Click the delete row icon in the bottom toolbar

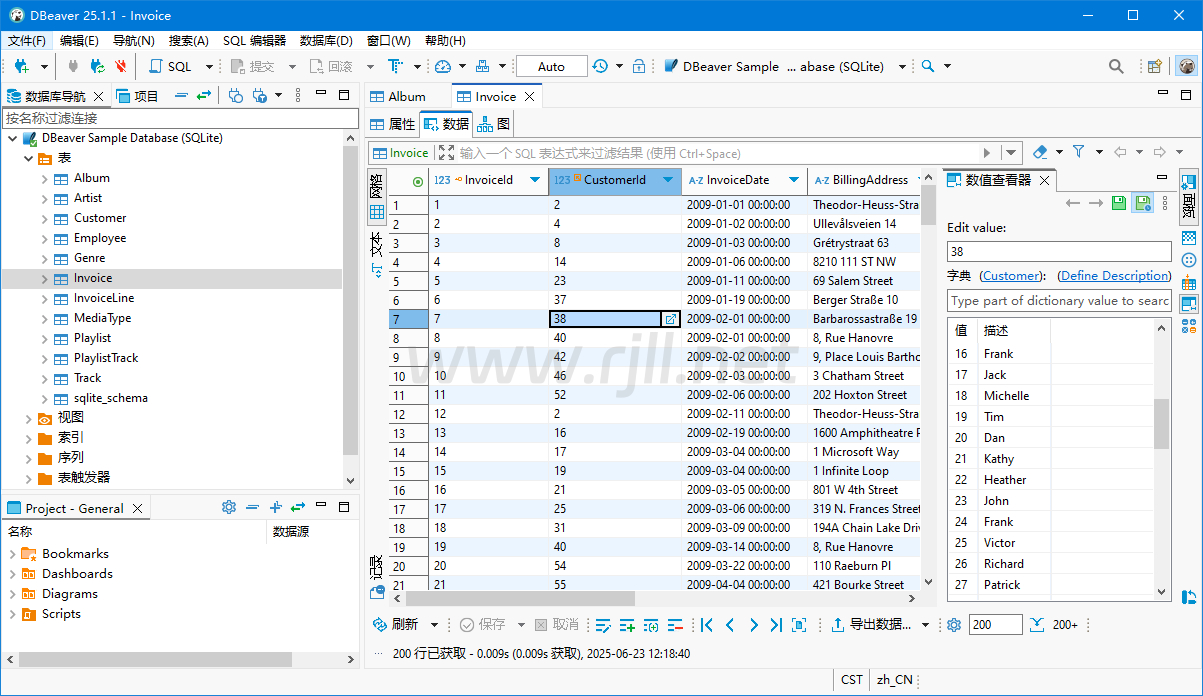click(x=674, y=625)
